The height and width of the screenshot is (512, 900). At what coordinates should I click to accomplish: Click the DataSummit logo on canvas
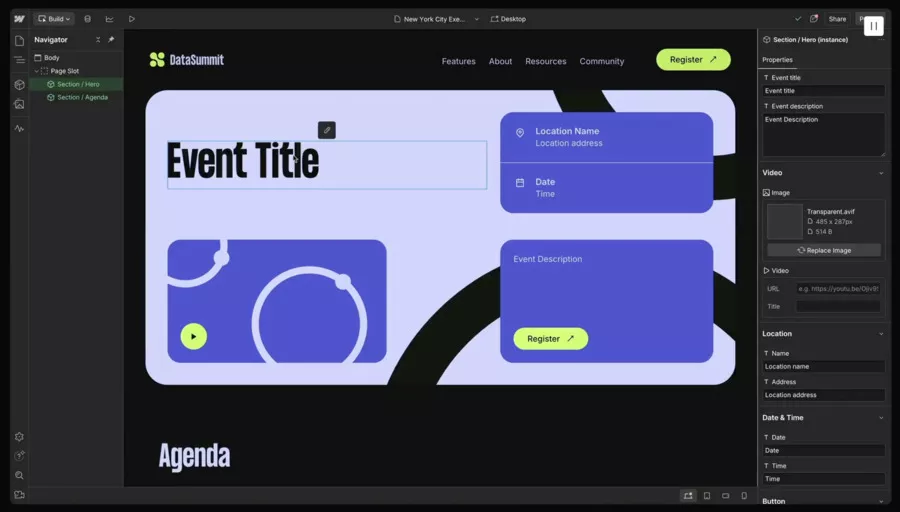tap(187, 60)
